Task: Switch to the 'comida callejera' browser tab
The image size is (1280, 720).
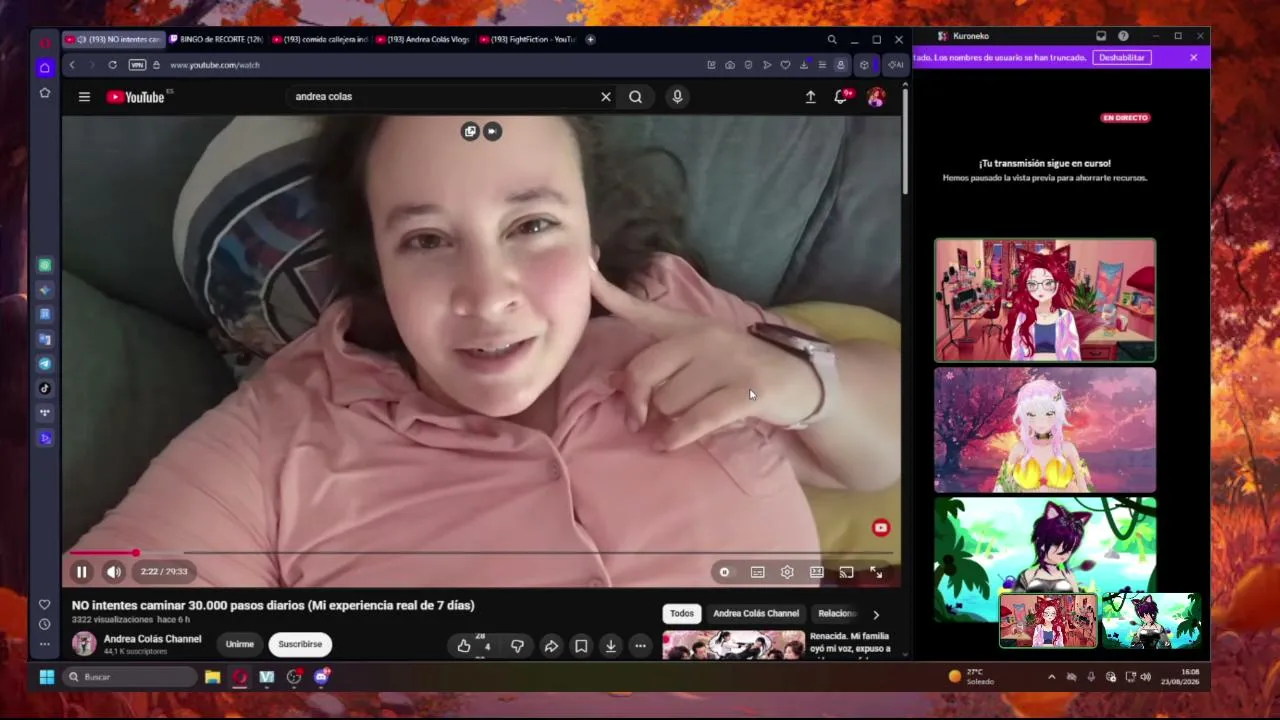Action: [320, 40]
